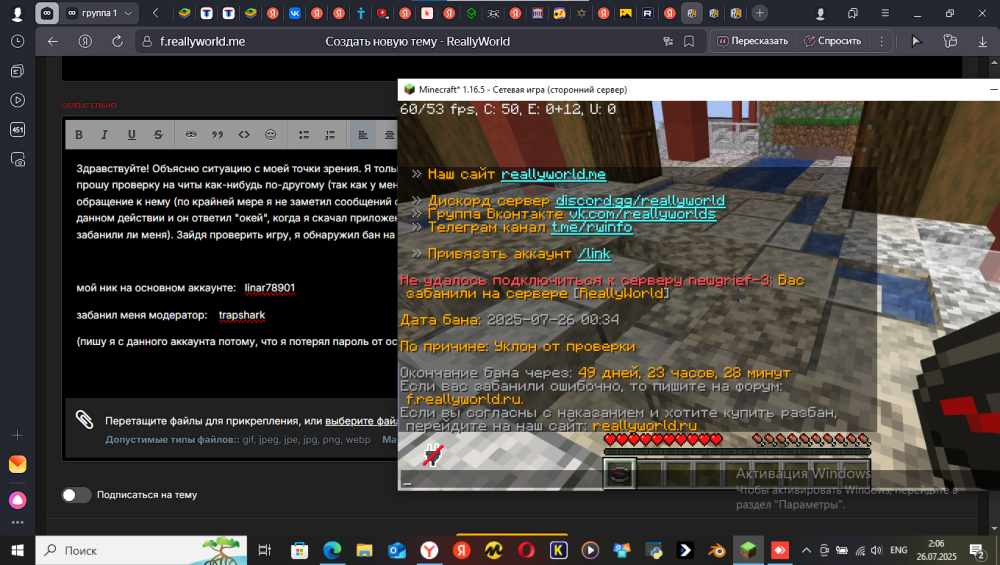The width and height of the screenshot is (1000, 565).
Task: Open Blender from the taskbar
Action: coord(717,550)
